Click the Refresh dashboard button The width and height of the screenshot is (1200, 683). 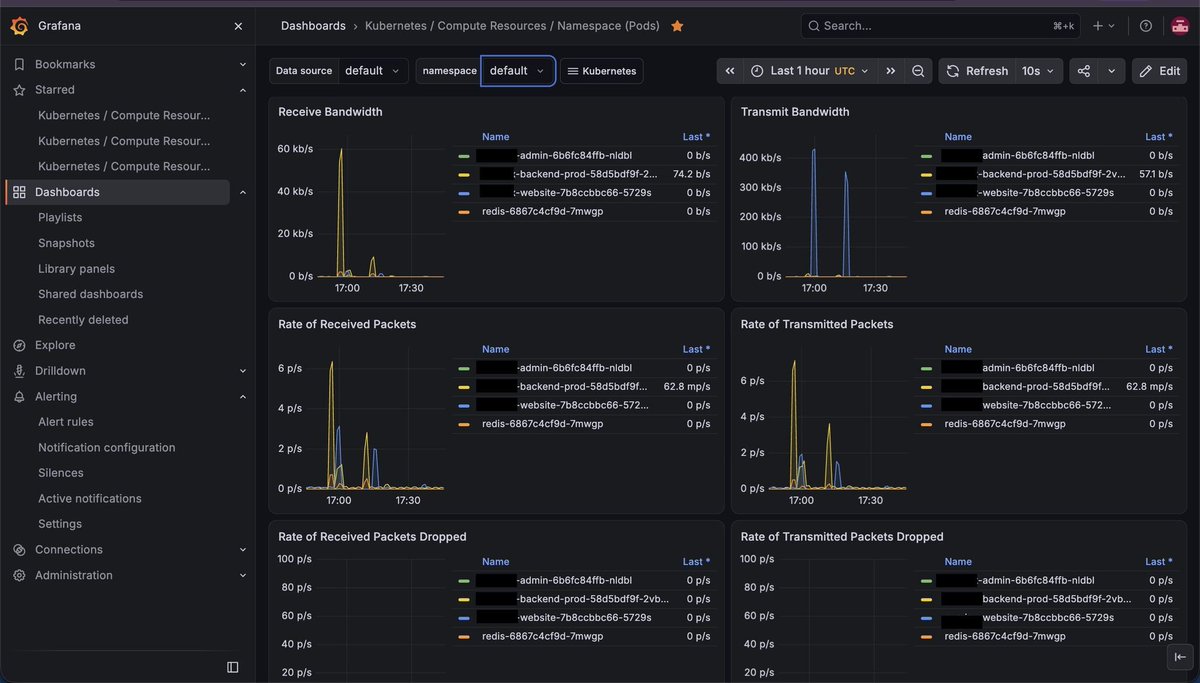pyautogui.click(x=976, y=71)
